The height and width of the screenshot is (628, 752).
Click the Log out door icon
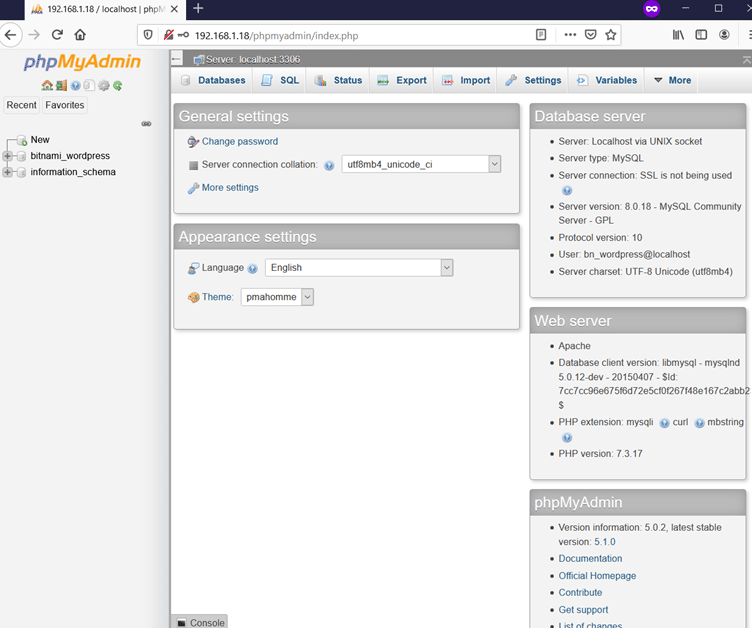click(x=61, y=86)
